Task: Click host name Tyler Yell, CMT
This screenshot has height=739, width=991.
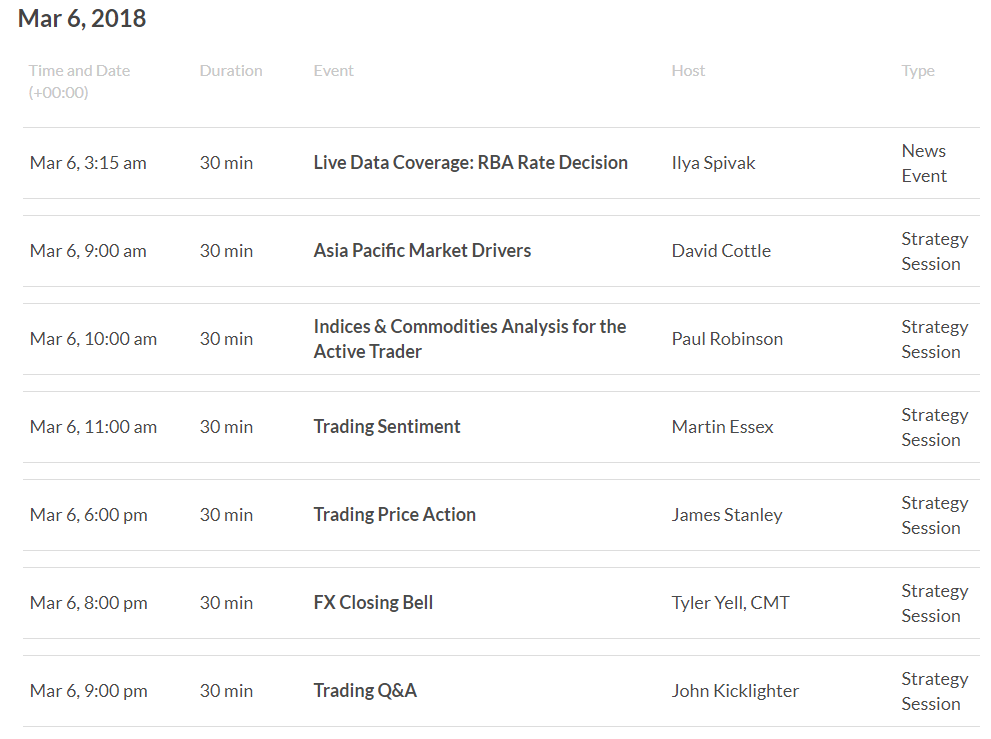Action: [x=730, y=602]
